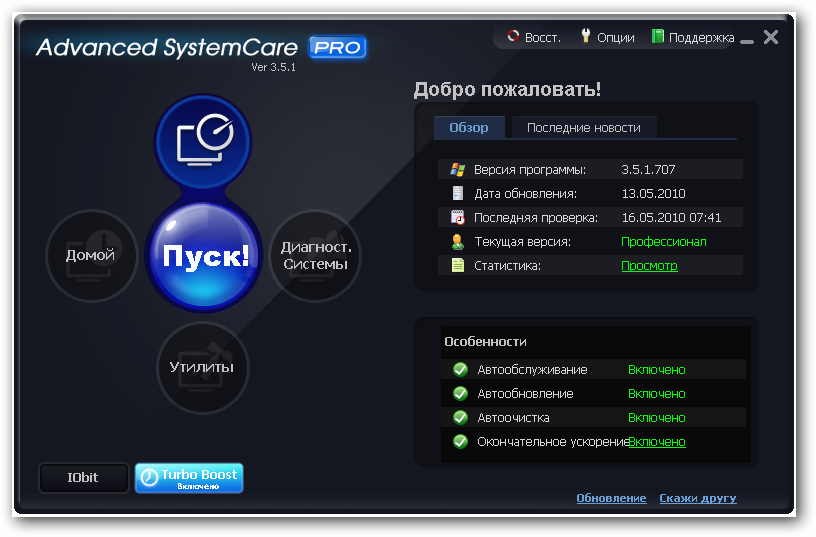Viewport: 816px width, 537px height.
Task: Click Включено status of Автообслуживание
Action: 656,370
